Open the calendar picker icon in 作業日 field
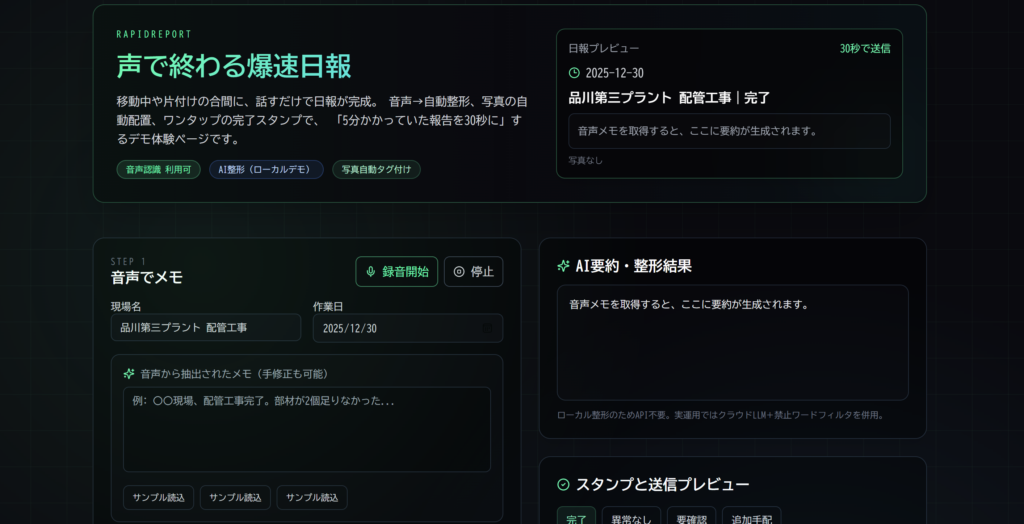The height and width of the screenshot is (524, 1024). pyautogui.click(x=487, y=328)
